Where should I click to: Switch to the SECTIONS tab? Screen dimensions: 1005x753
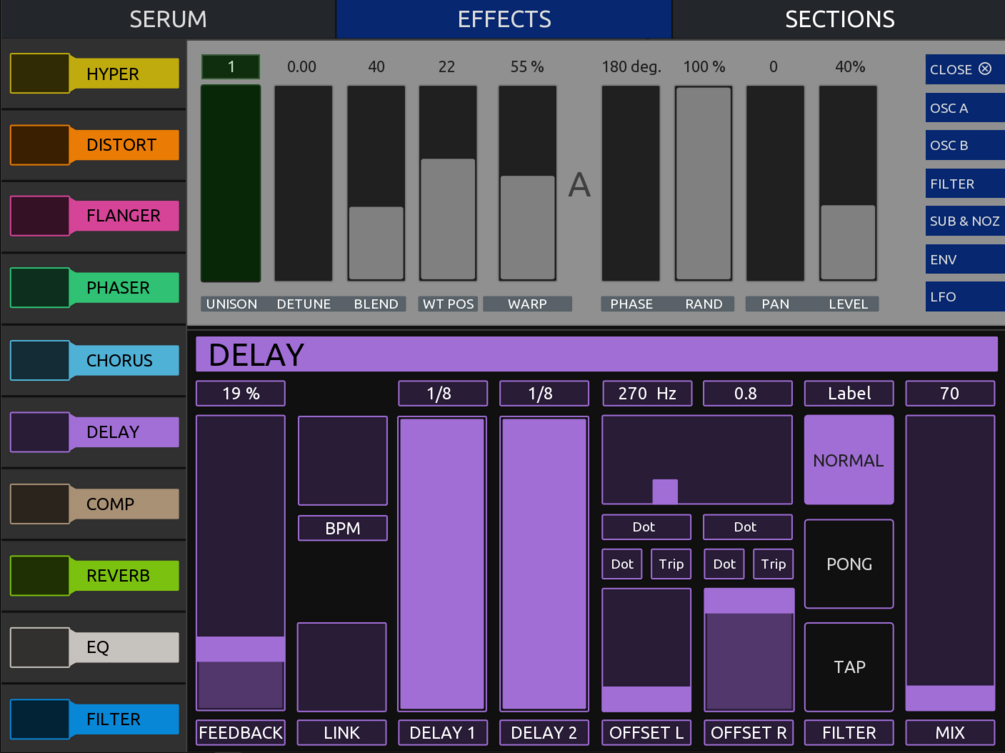[x=839, y=19]
